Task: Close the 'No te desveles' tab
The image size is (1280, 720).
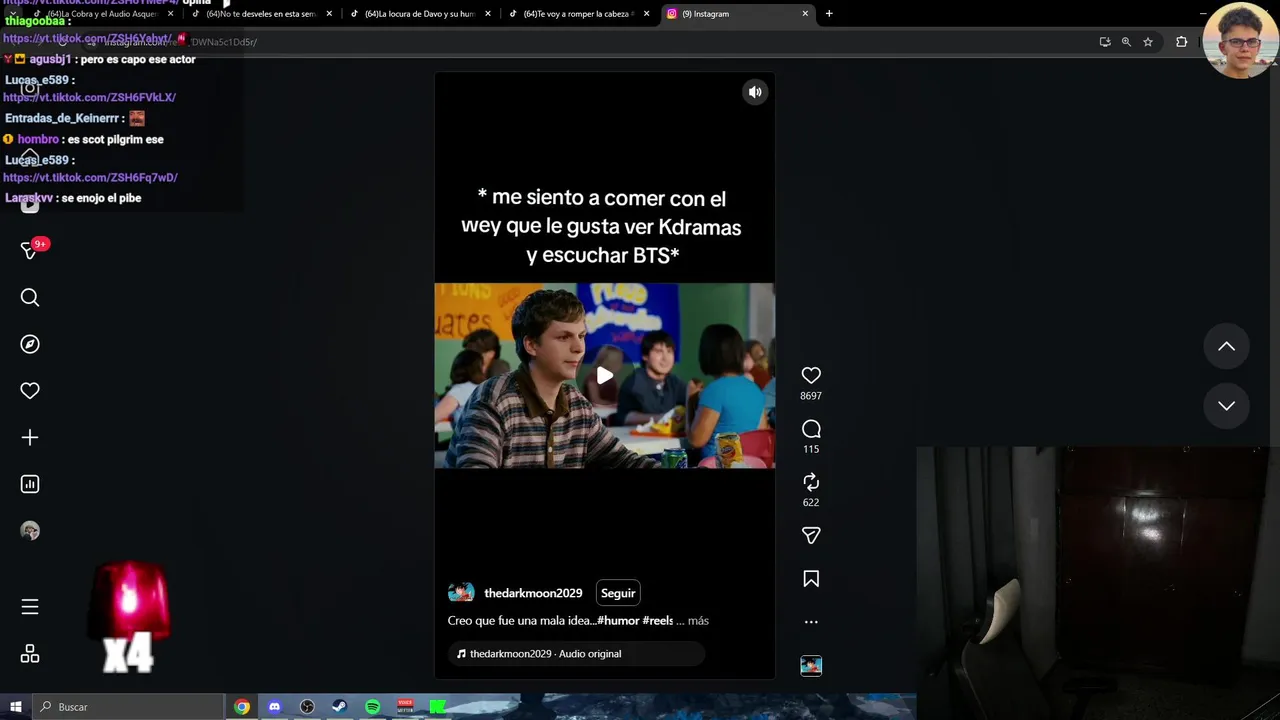Action: coord(330,14)
